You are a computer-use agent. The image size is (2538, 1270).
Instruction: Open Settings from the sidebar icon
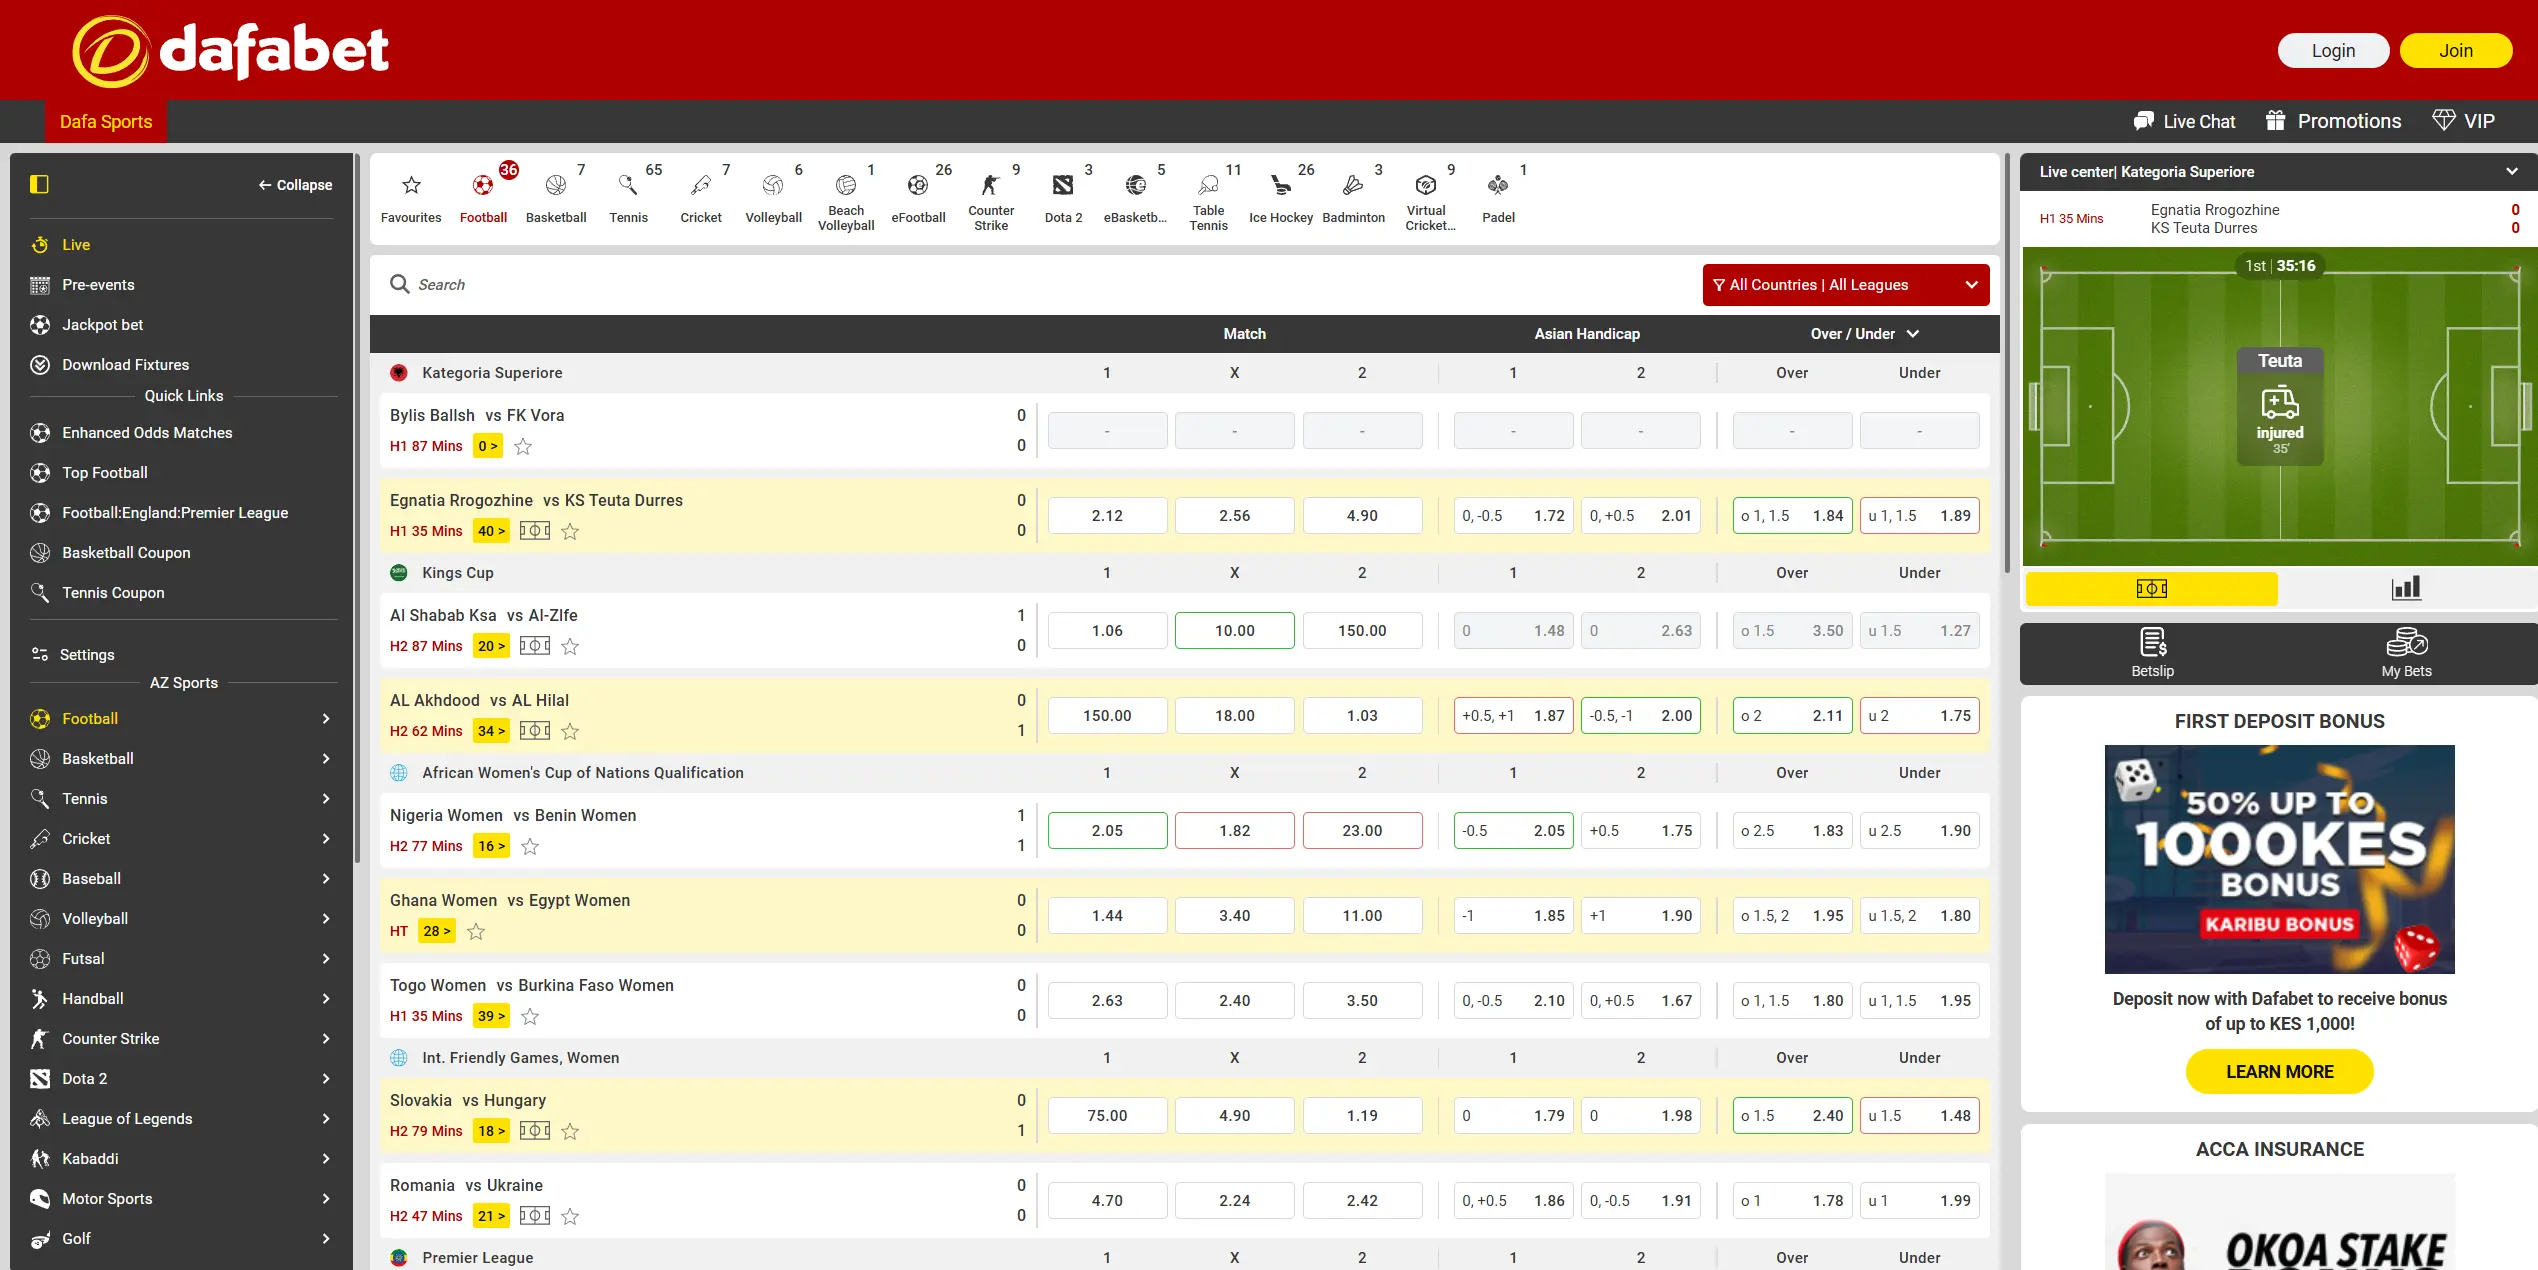[x=40, y=654]
